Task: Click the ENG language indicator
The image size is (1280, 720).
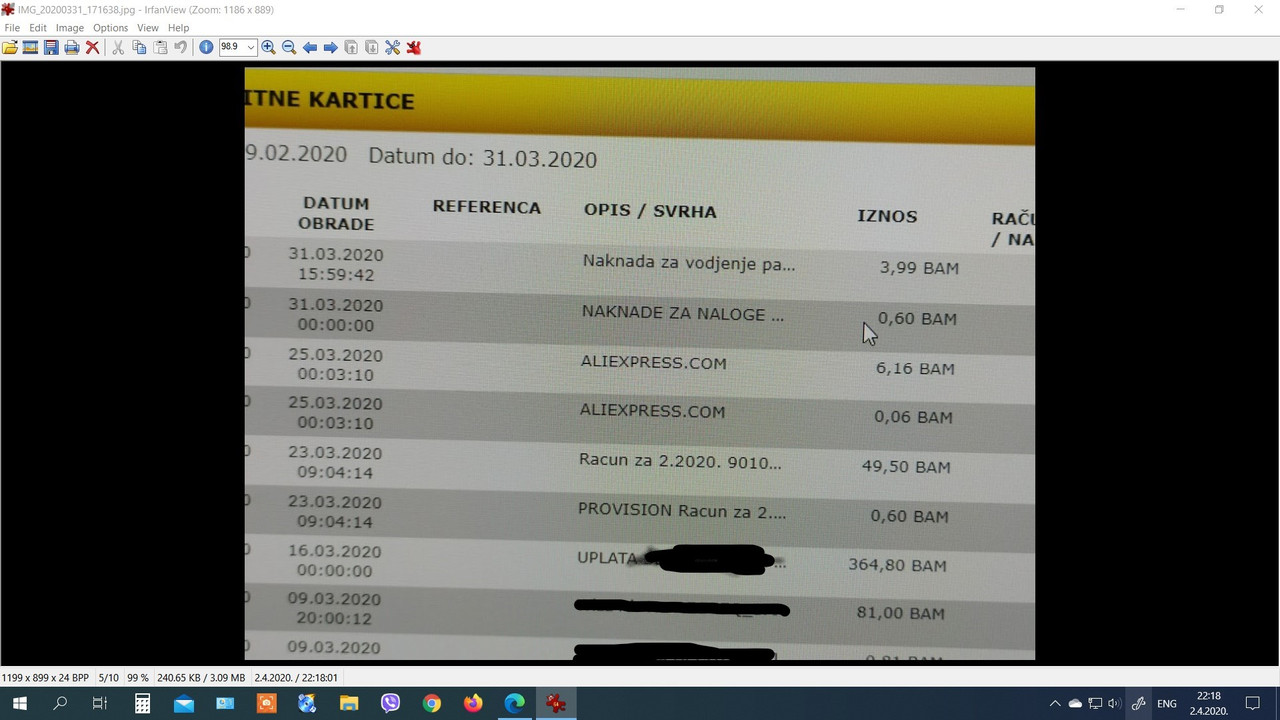Action: coord(1166,704)
